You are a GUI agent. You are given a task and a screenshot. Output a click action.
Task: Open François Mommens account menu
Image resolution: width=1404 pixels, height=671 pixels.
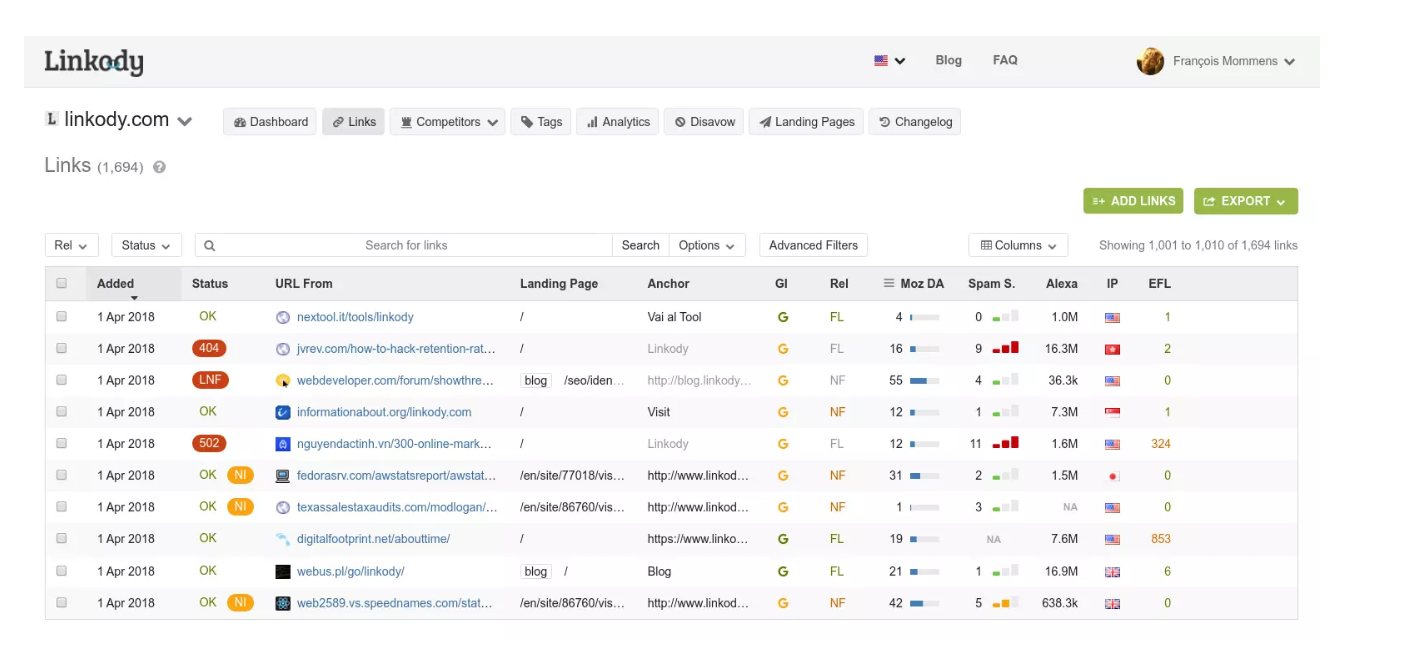1234,61
